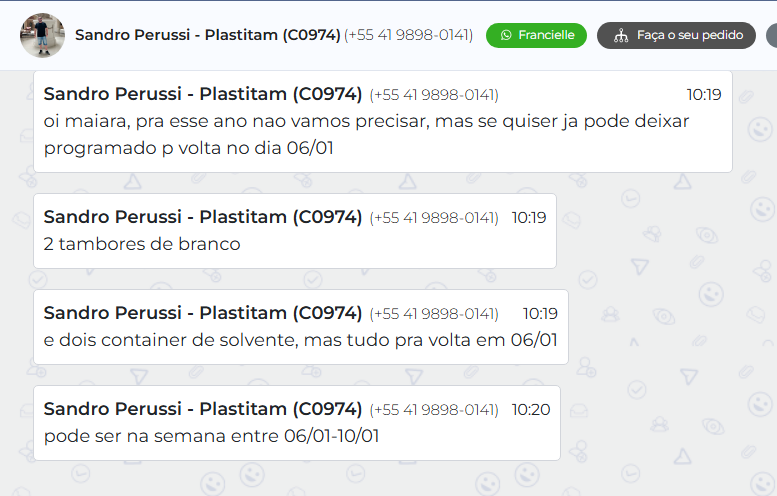Click the phone number in the tambores message

click(434, 217)
